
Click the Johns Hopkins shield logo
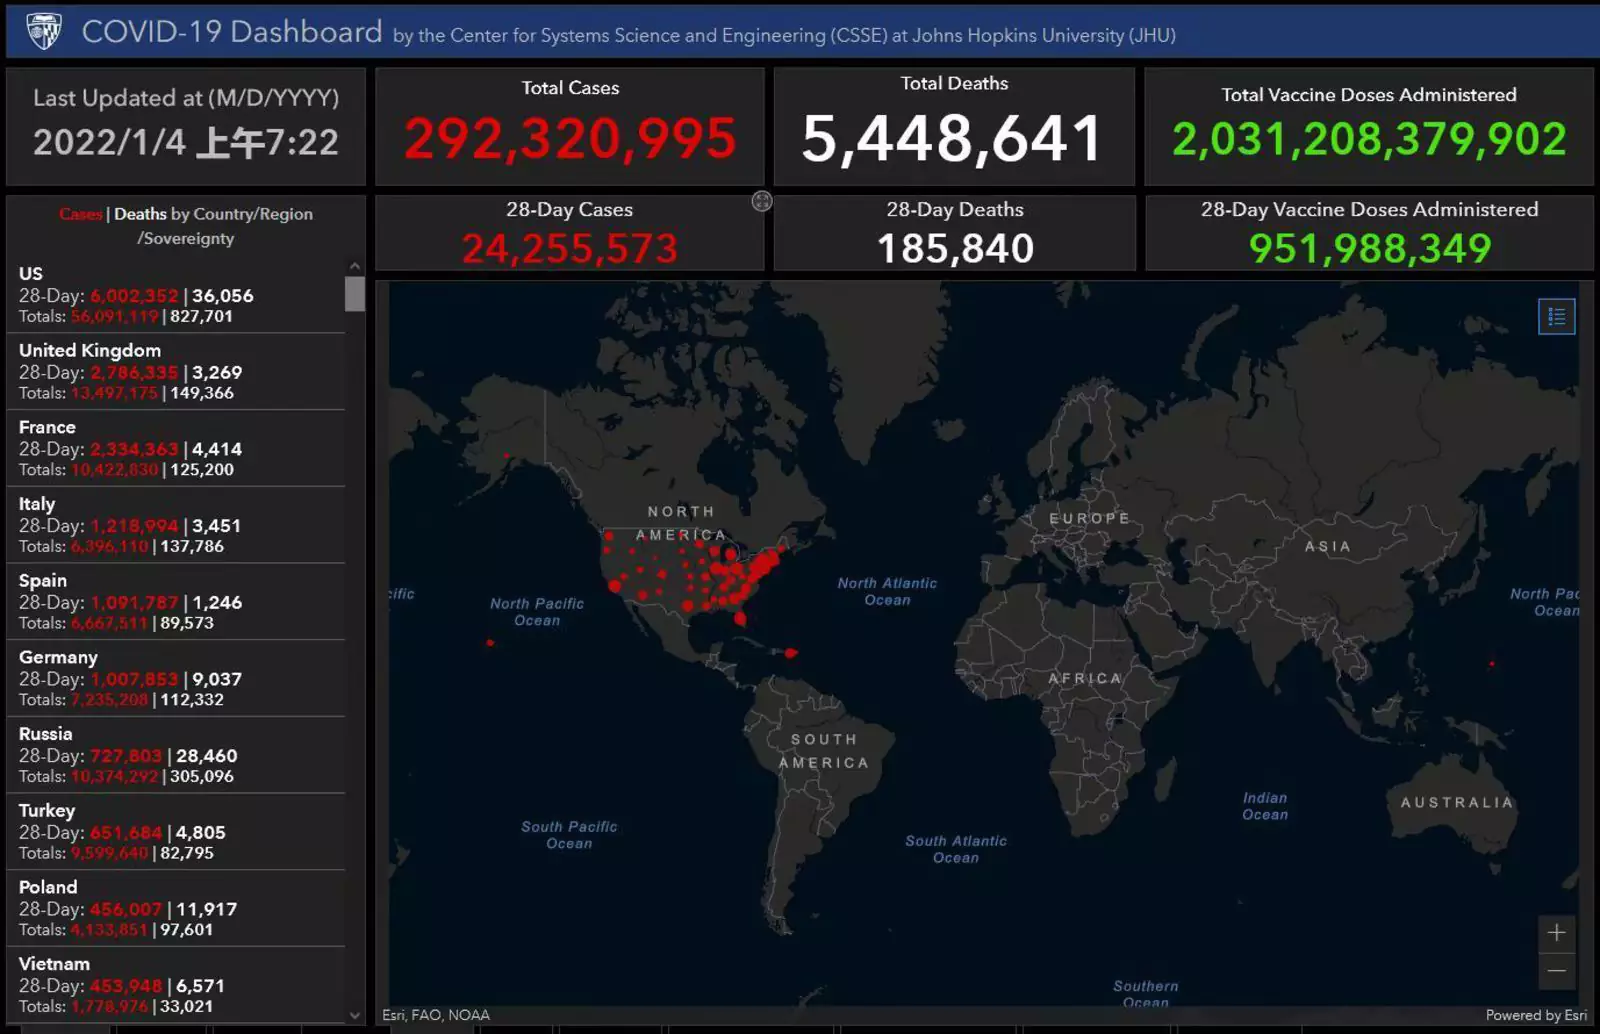43,31
